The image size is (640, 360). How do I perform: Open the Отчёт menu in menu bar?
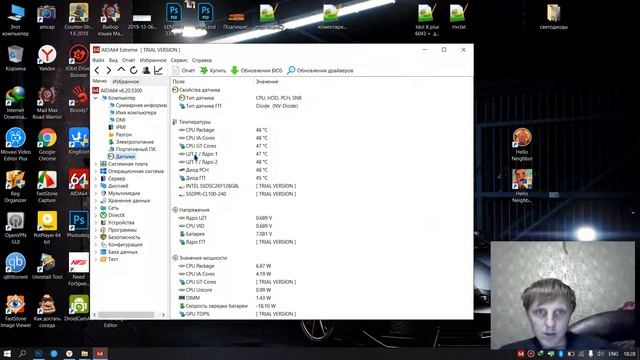(129, 60)
